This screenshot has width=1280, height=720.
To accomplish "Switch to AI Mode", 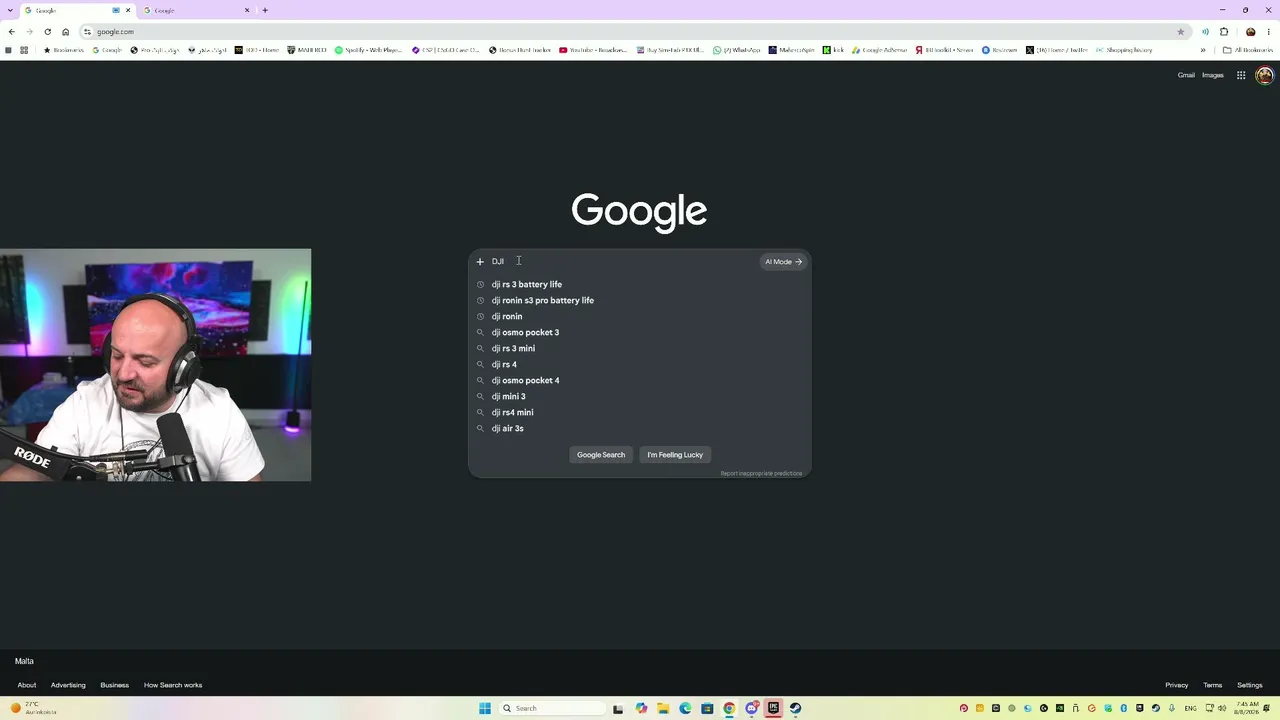I will (783, 262).
